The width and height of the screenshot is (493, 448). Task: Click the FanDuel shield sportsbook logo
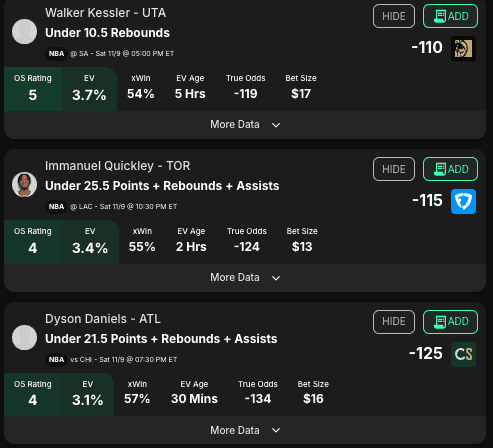tap(463, 201)
